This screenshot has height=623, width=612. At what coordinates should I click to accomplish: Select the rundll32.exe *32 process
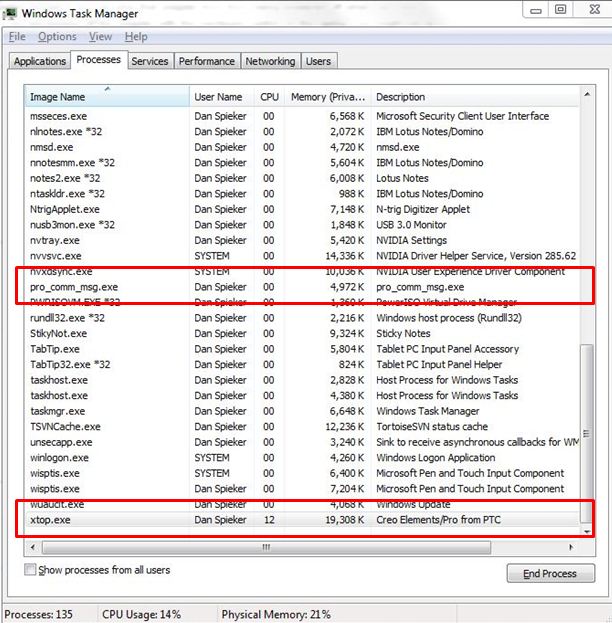[x=301, y=318]
